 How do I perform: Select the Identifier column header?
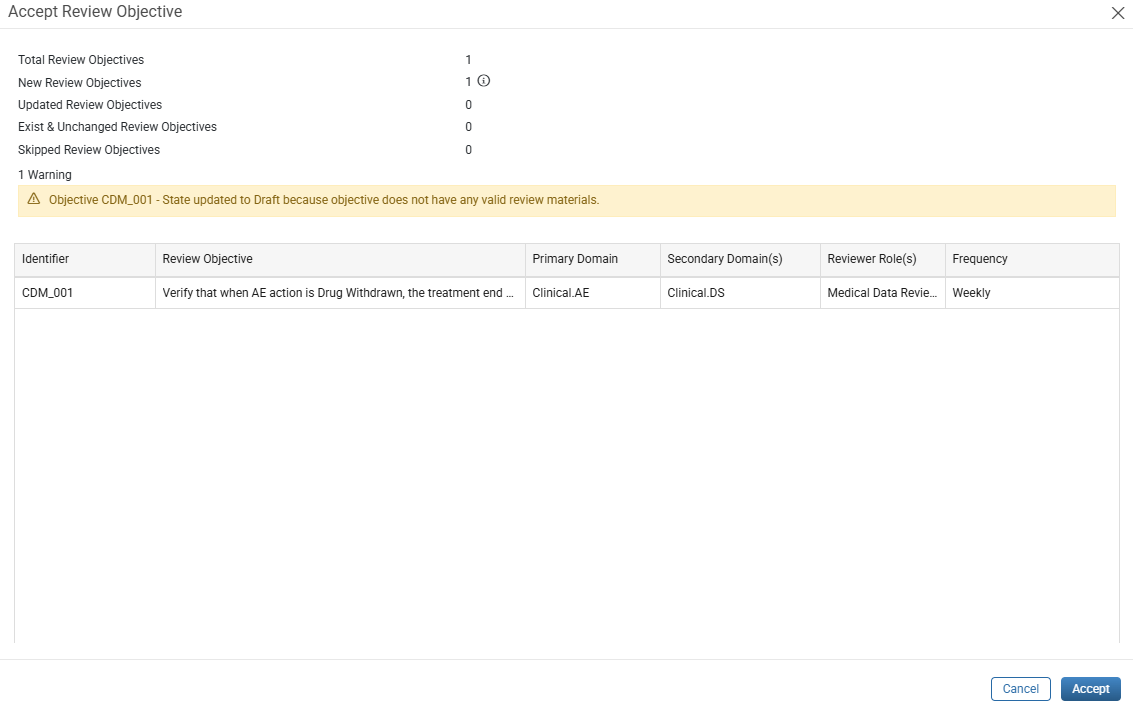pyautogui.click(x=85, y=259)
